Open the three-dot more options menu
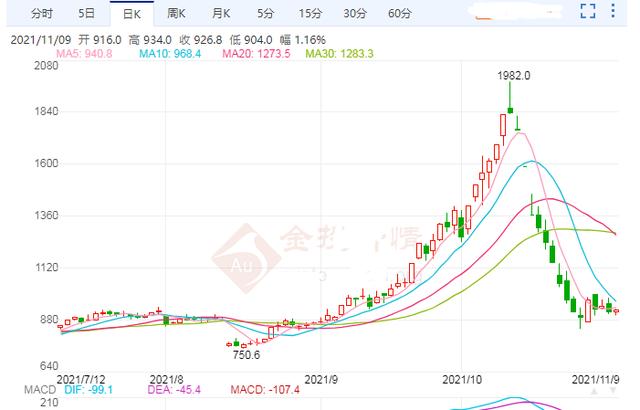The image size is (640, 410). 618,13
